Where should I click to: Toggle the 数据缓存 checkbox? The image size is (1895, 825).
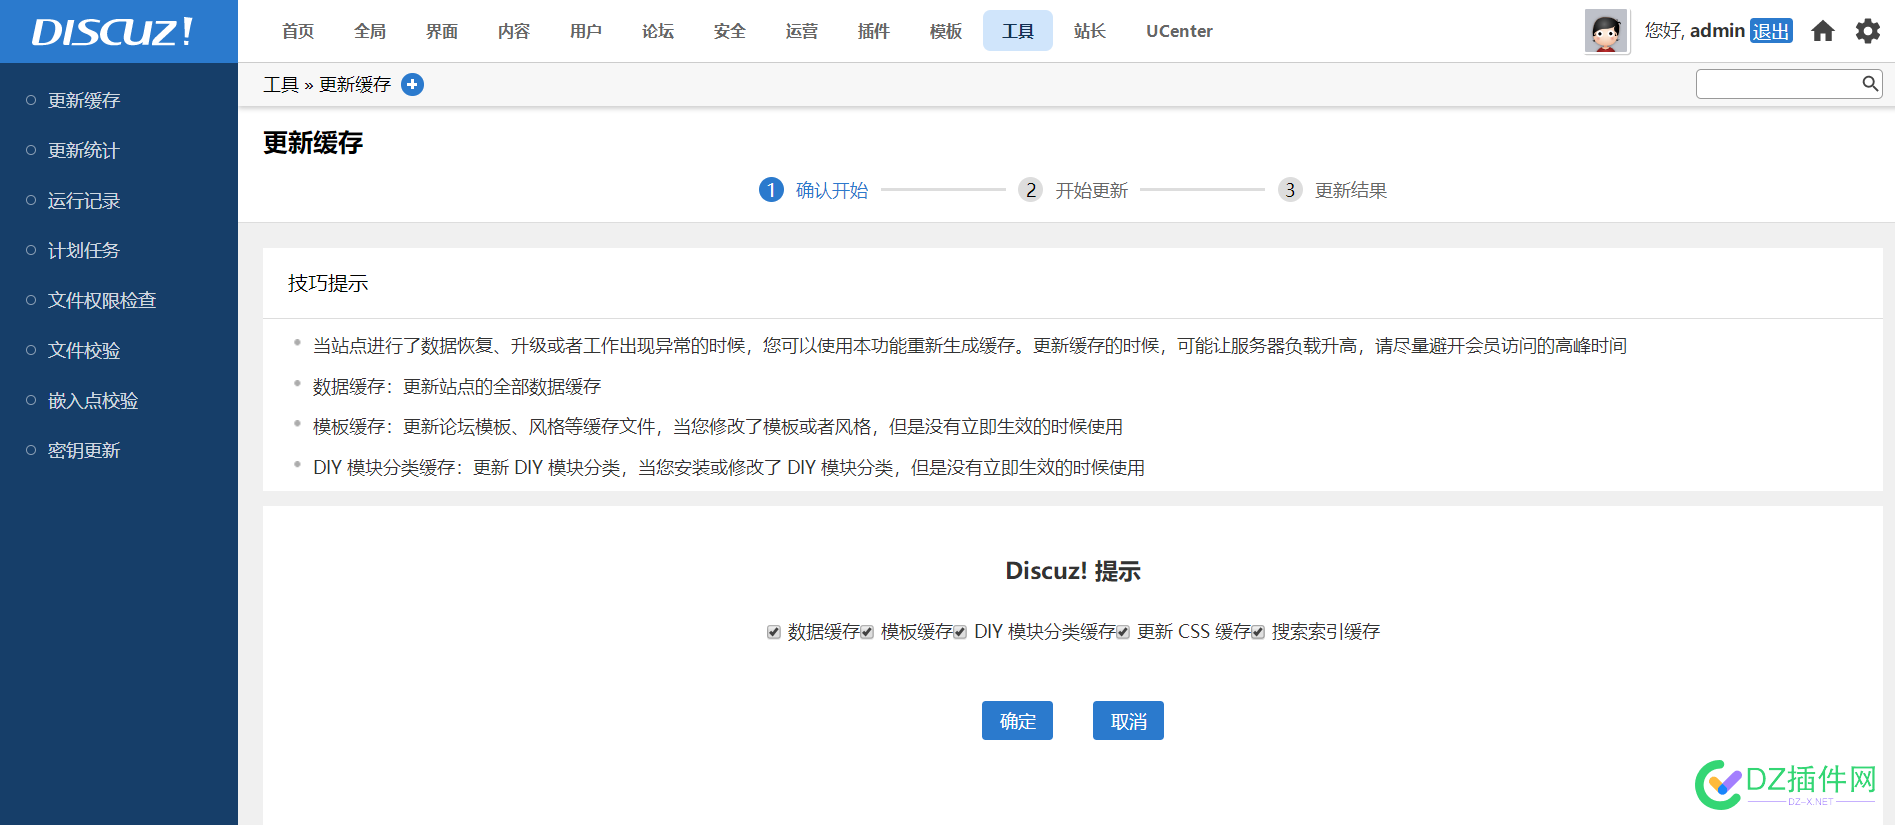[773, 632]
